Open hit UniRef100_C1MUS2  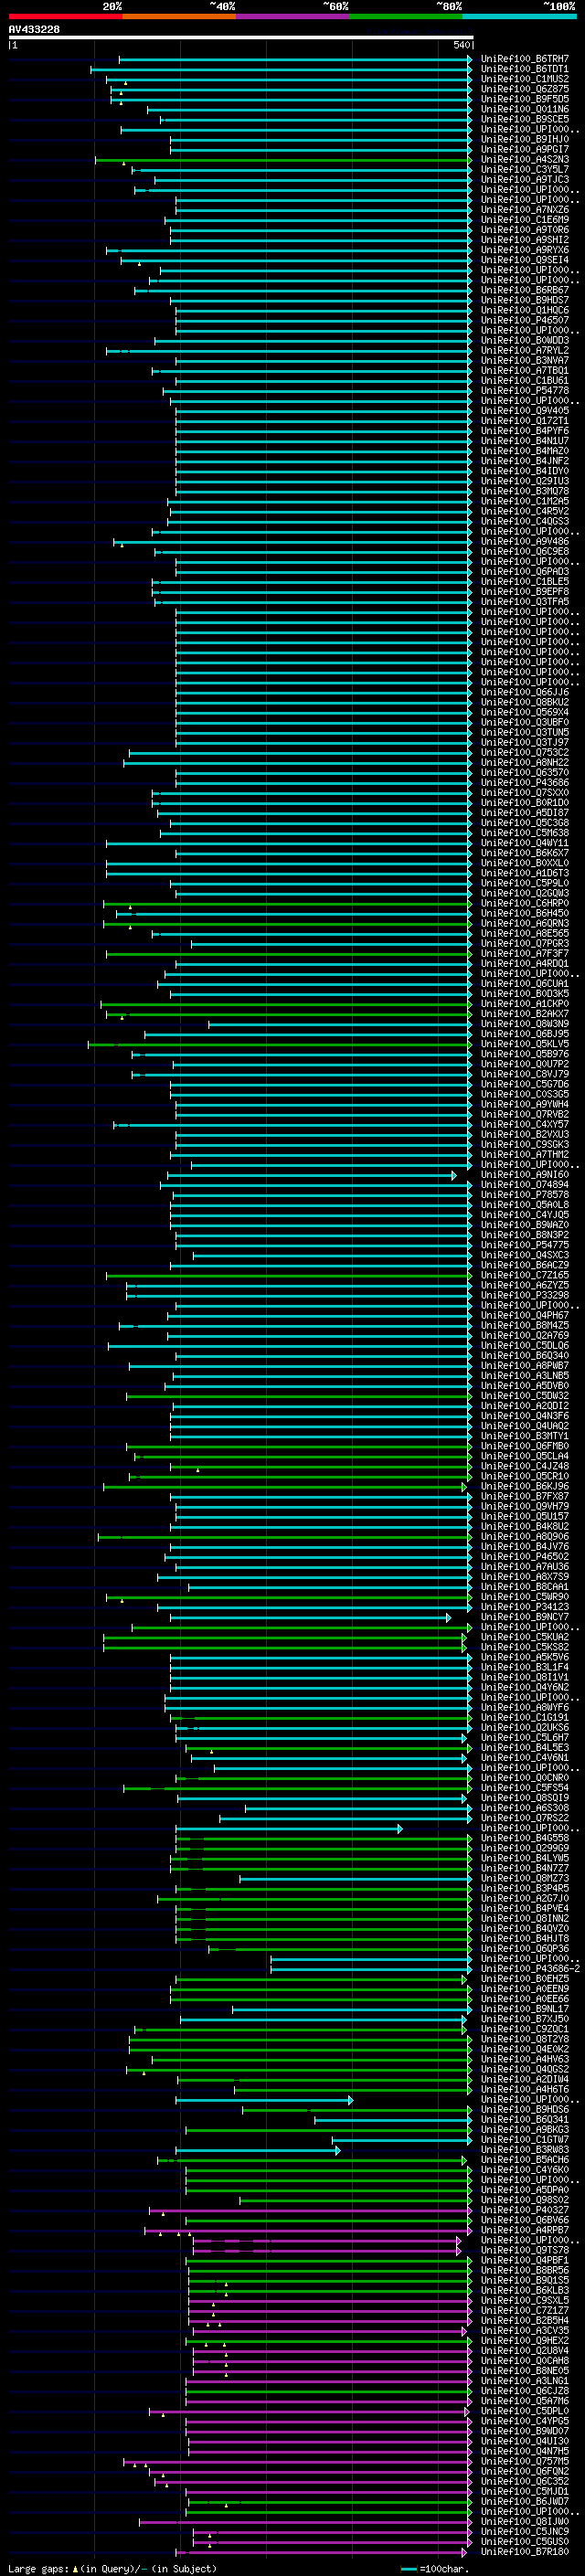tap(524, 79)
